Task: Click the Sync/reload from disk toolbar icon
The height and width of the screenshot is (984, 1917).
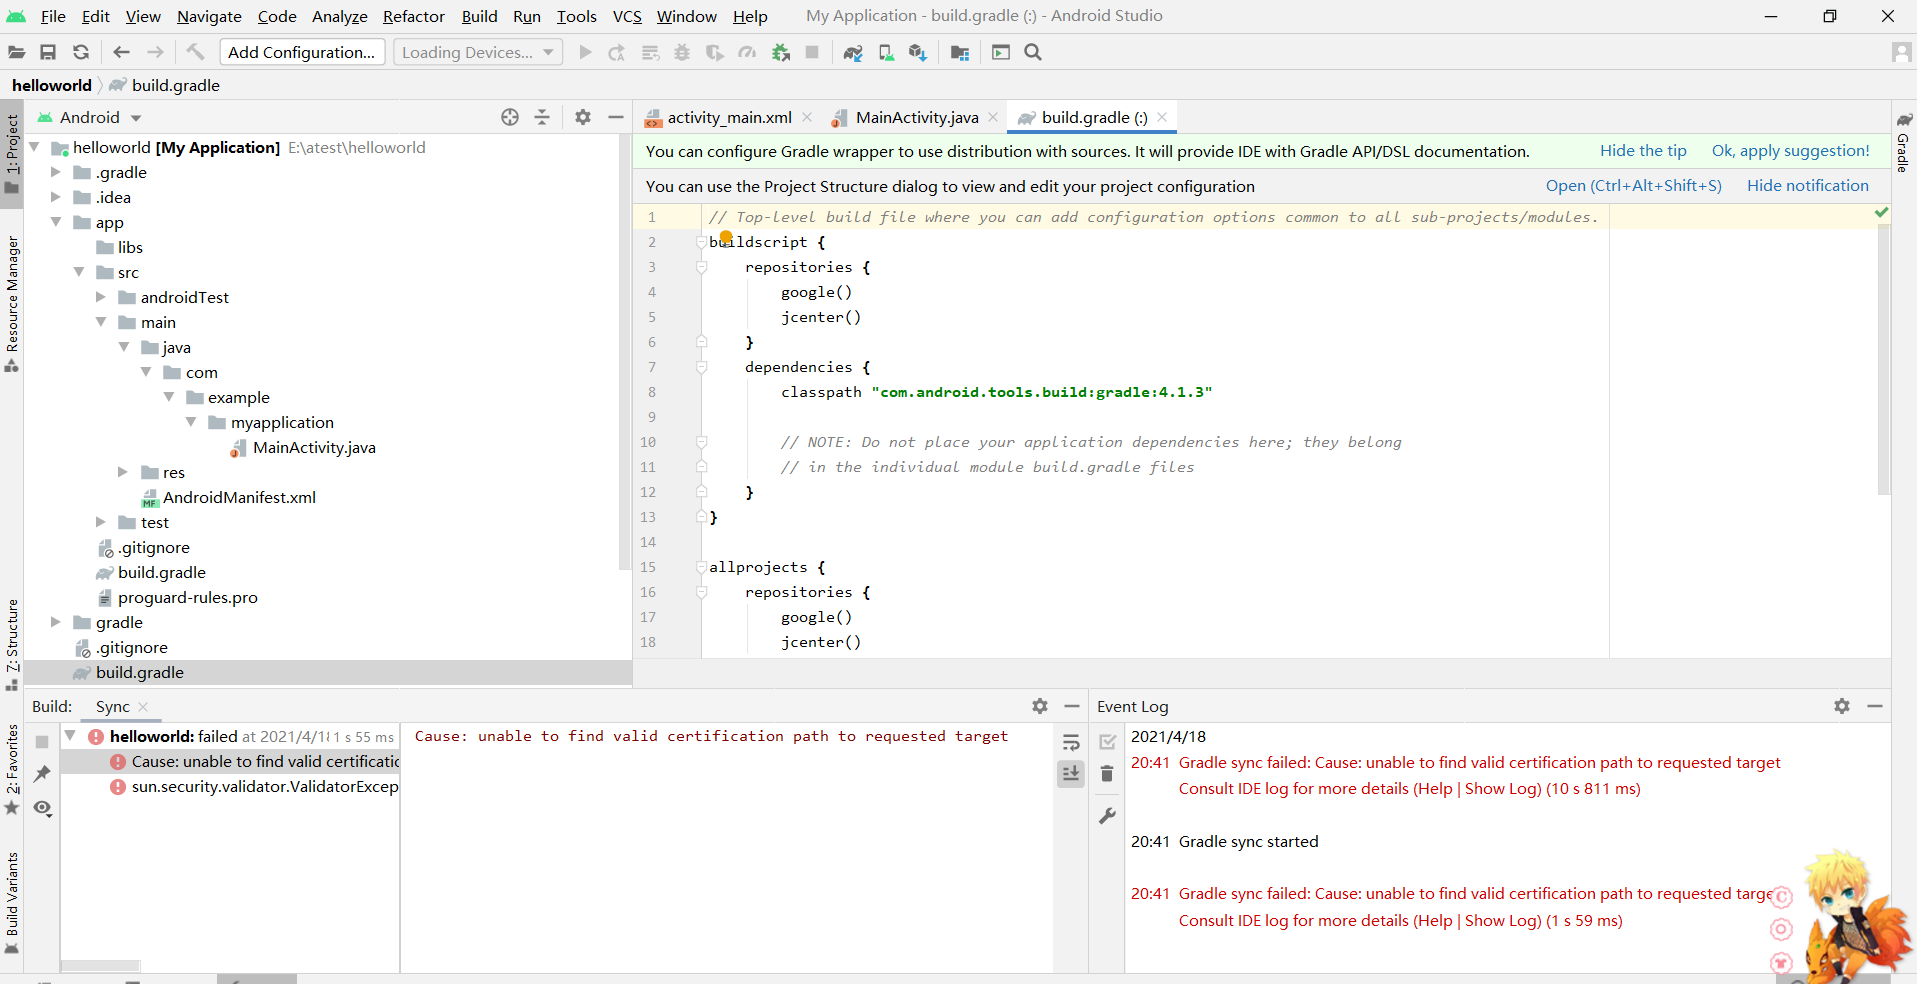Action: pos(81,52)
